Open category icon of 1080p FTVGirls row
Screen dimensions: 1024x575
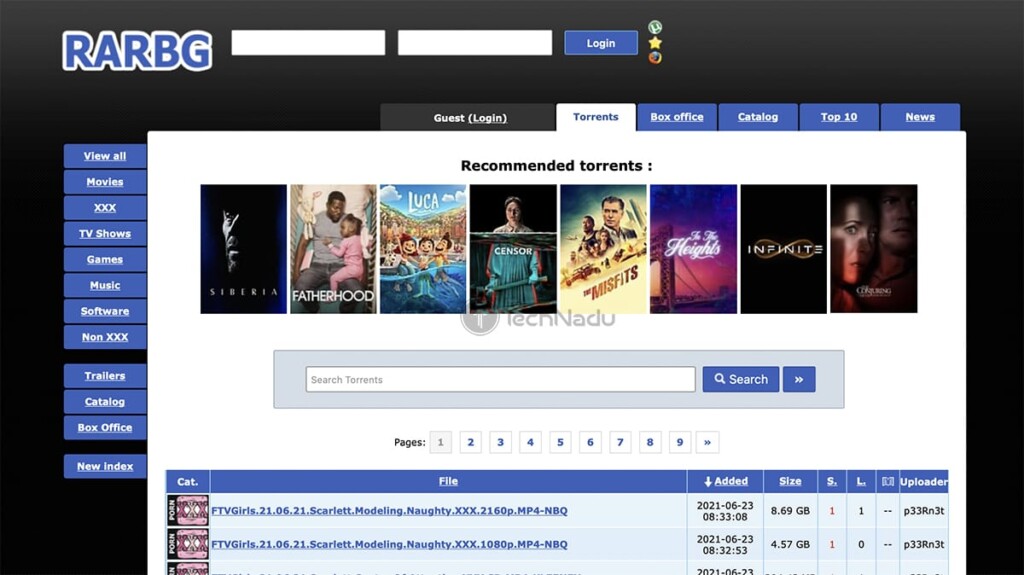[x=188, y=544]
